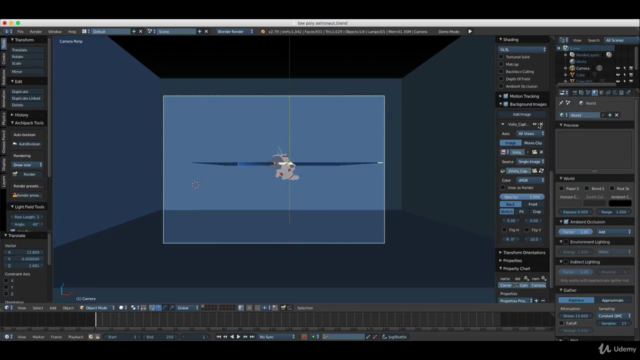The width and height of the screenshot is (640, 360).
Task: Click the timeline record button
Action: point(304,337)
